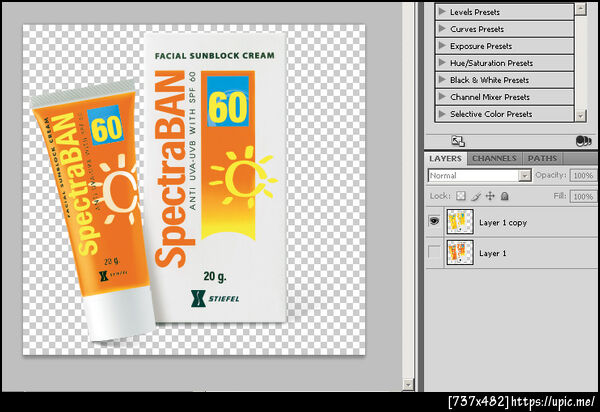This screenshot has height=412, width=600.
Task: Expand the Curves Presets group
Action: [x=442, y=29]
